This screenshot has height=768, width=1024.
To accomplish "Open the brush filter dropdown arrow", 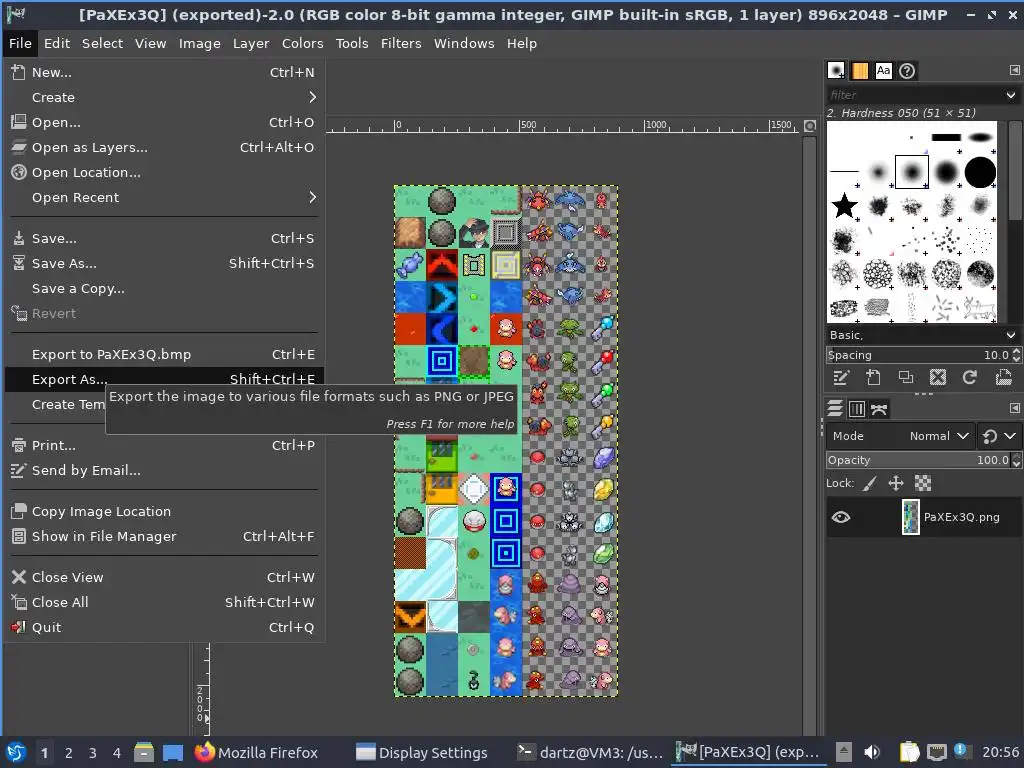I will (x=1011, y=95).
